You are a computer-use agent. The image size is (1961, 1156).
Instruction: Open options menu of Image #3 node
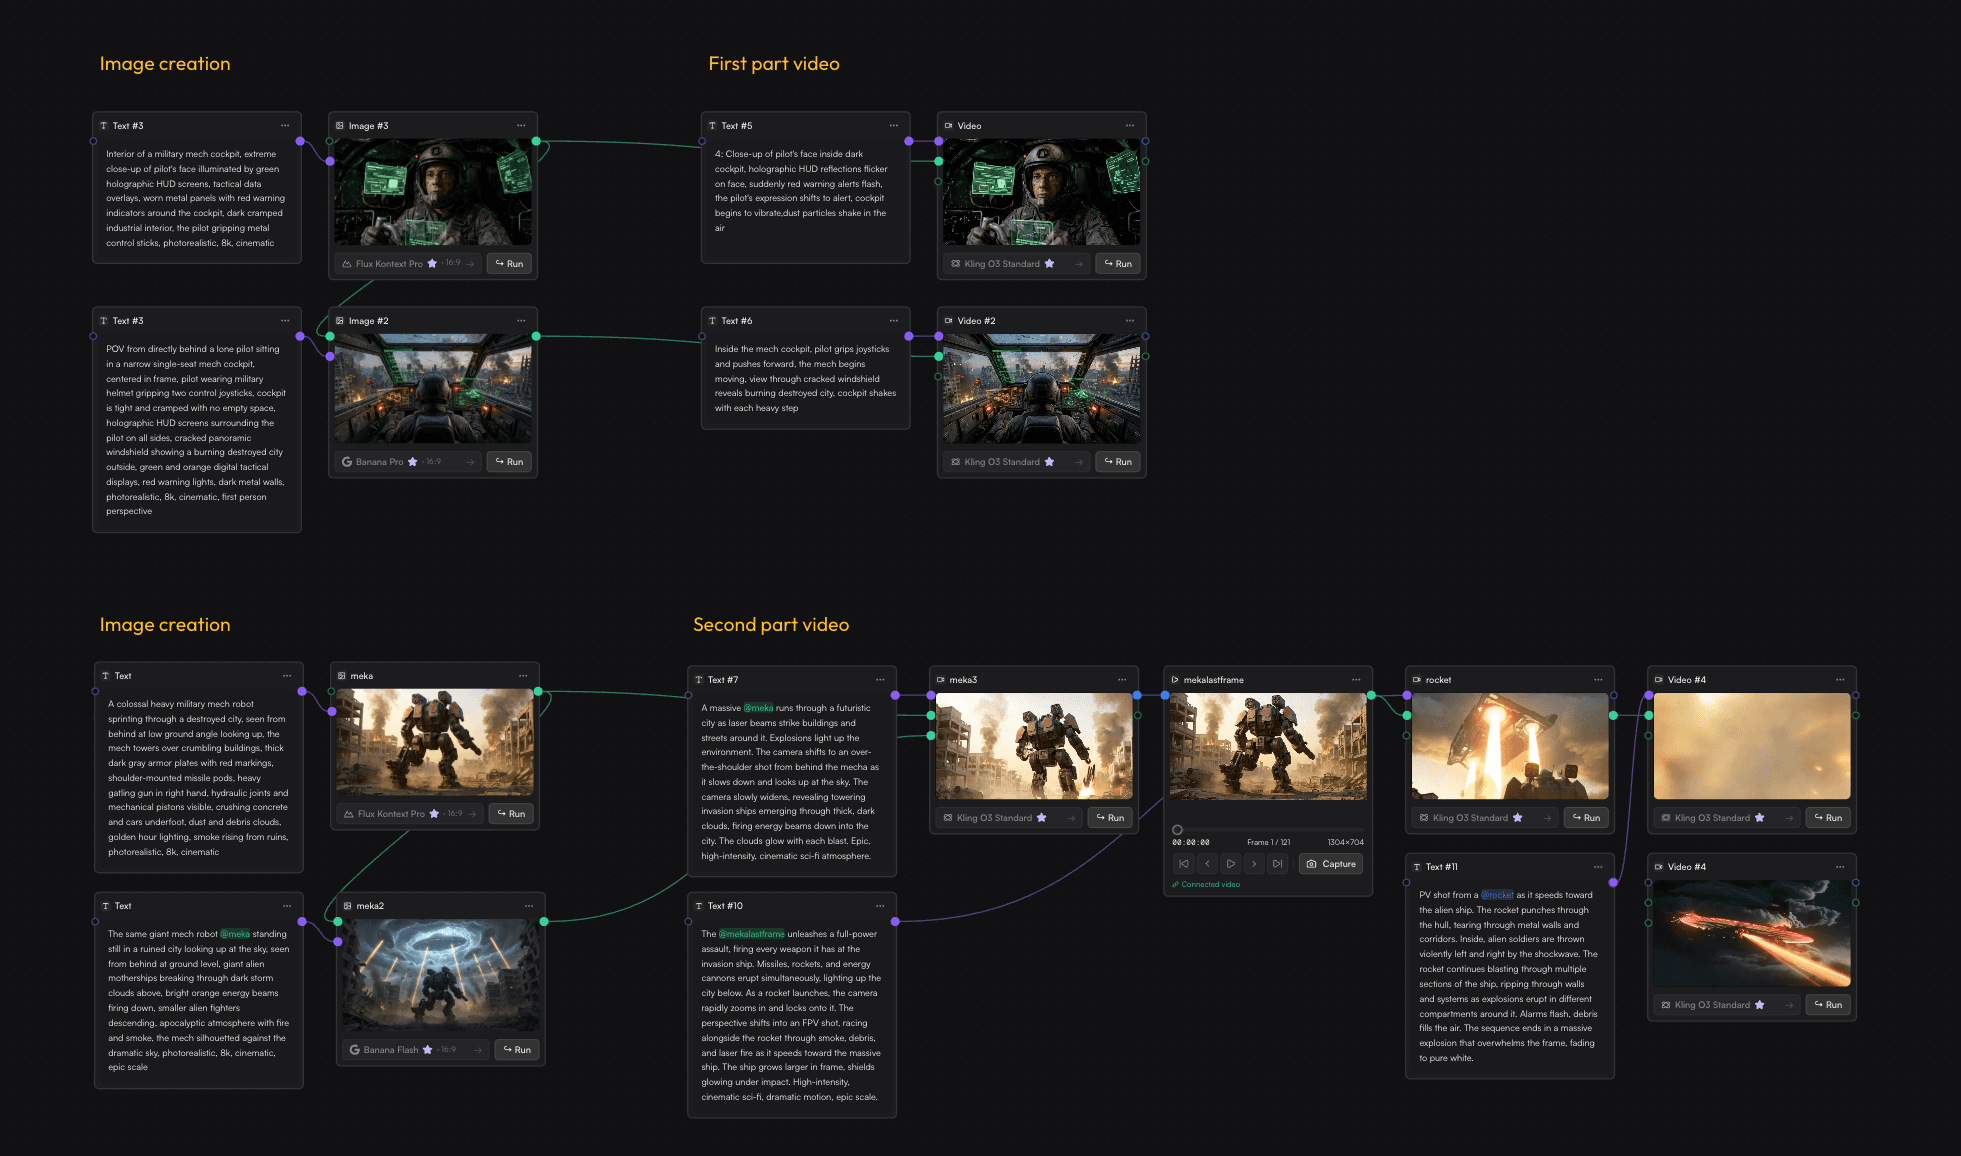coord(521,126)
